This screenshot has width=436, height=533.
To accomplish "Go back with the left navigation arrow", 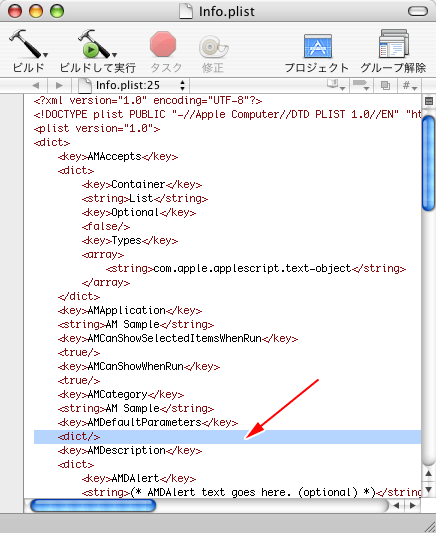I will pos(35,85).
